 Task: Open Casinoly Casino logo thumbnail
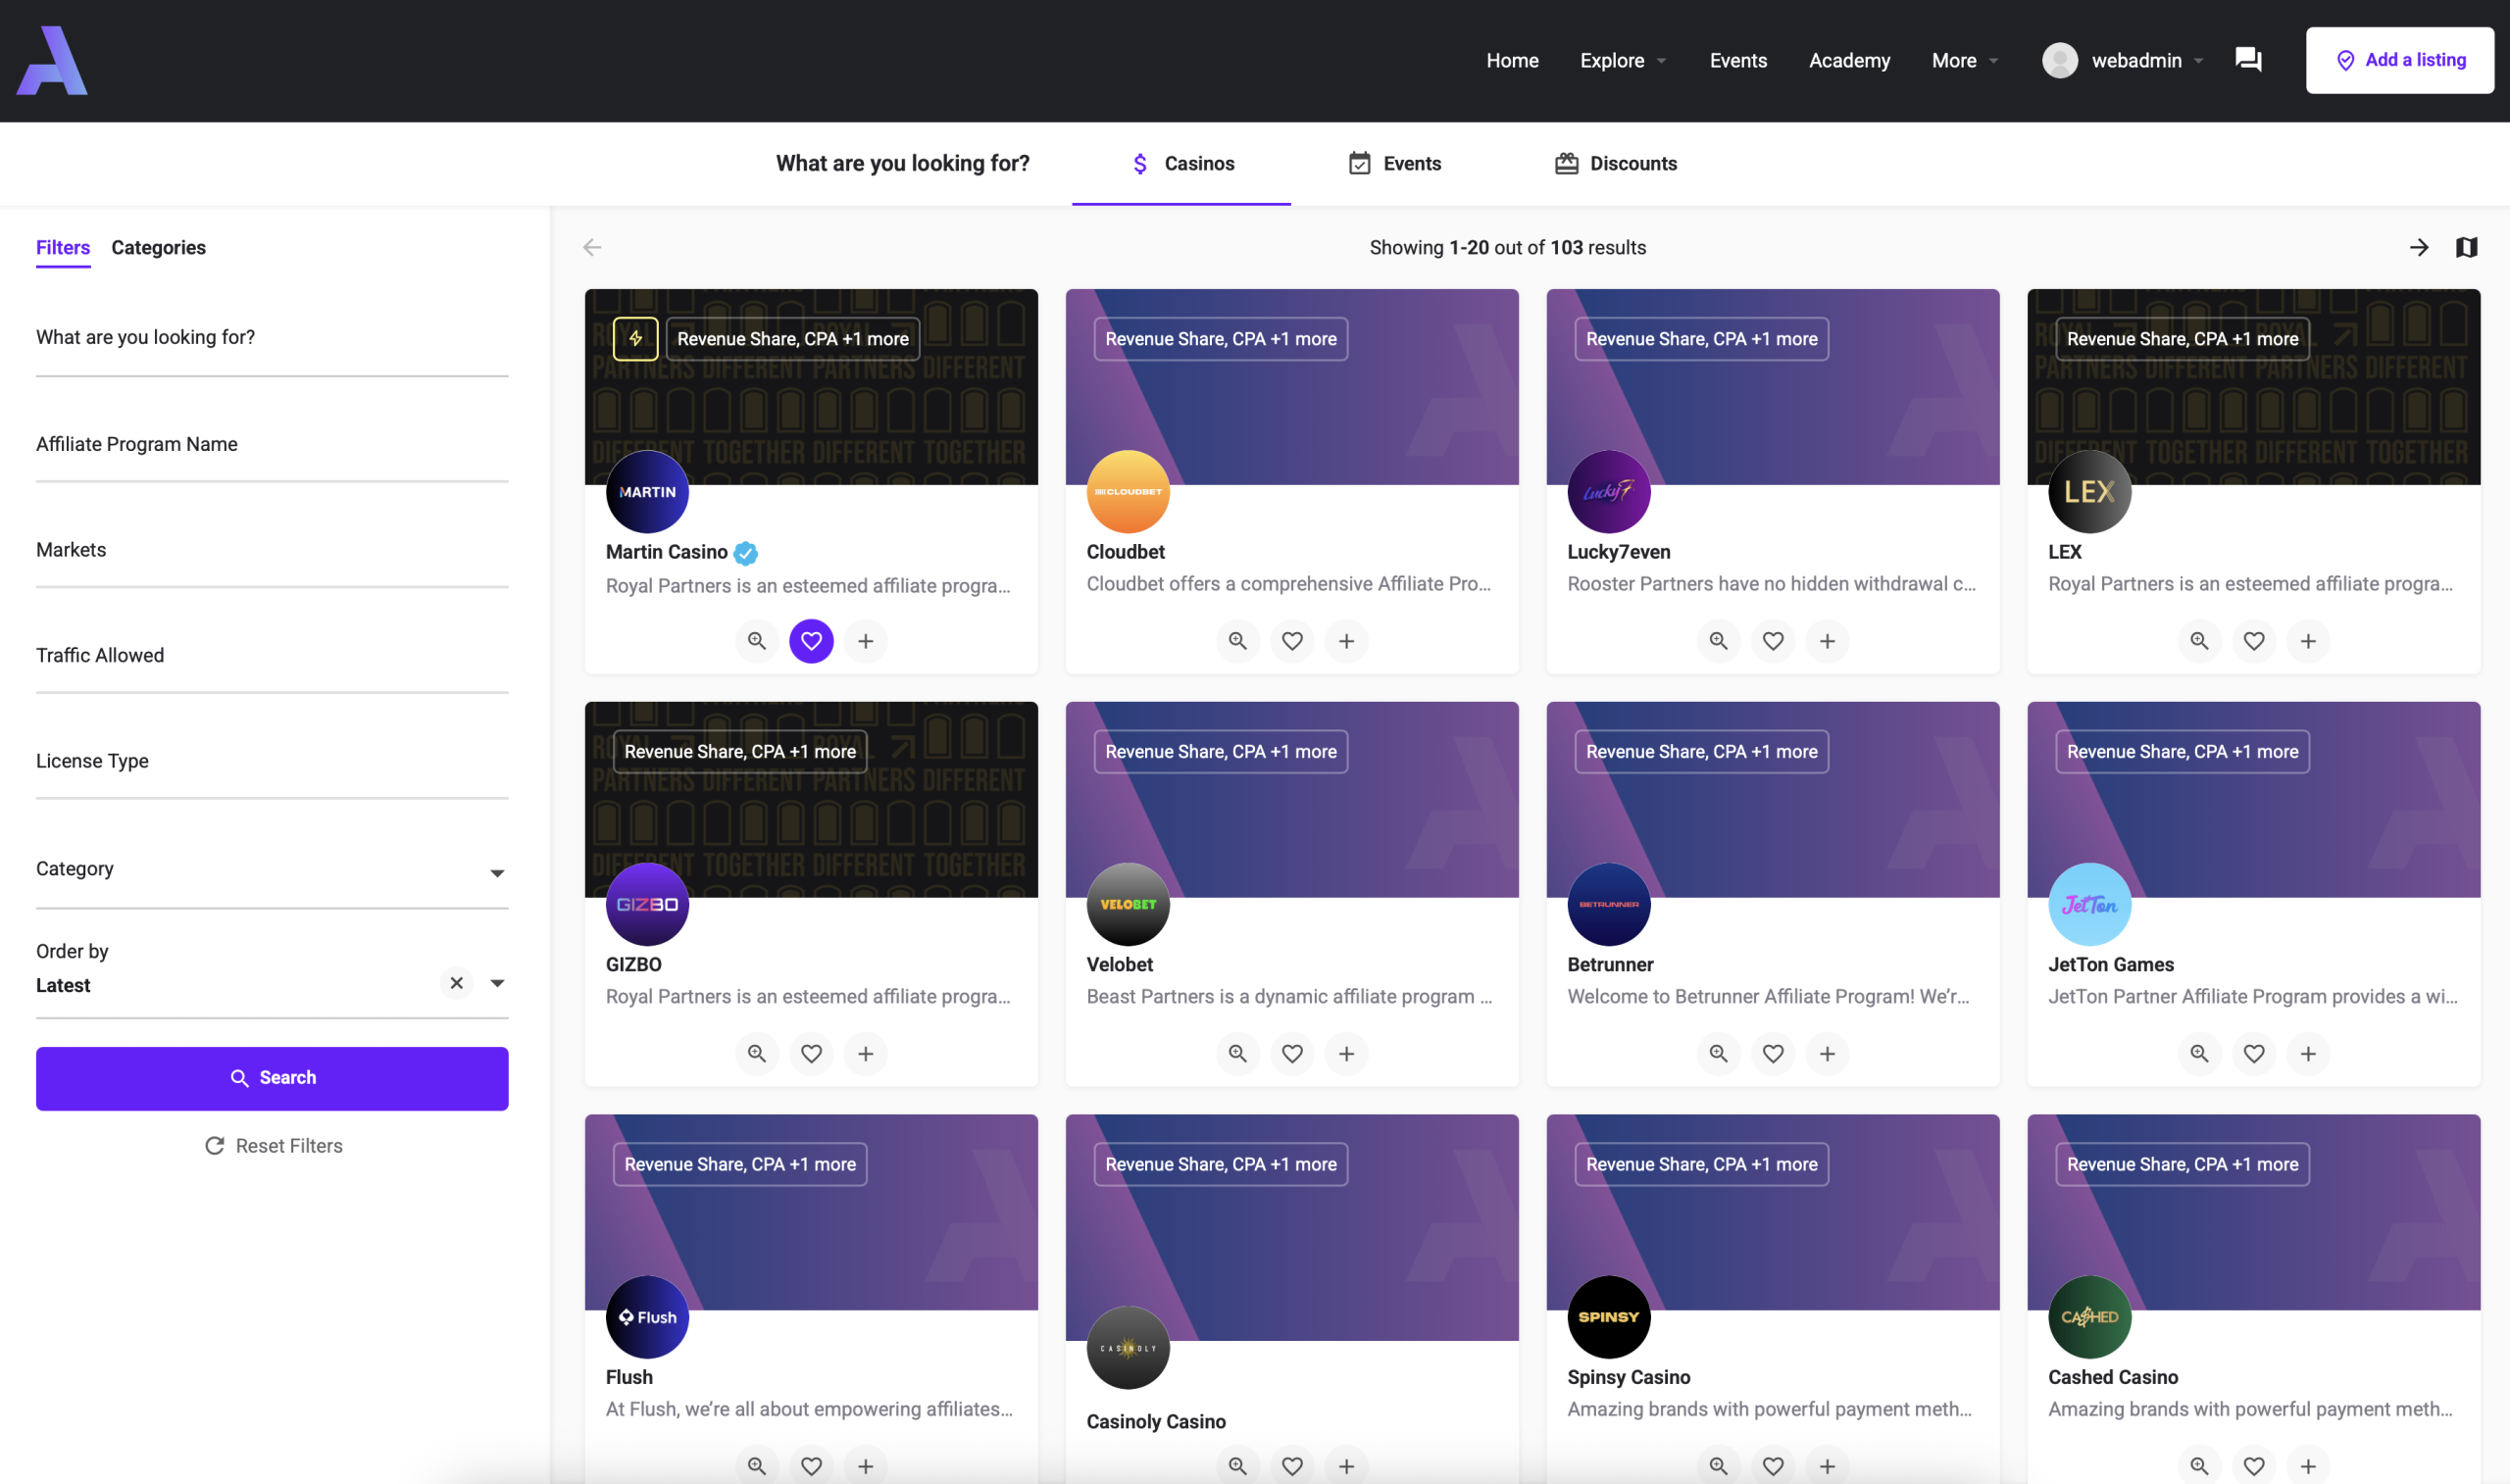pyautogui.click(x=1128, y=1348)
